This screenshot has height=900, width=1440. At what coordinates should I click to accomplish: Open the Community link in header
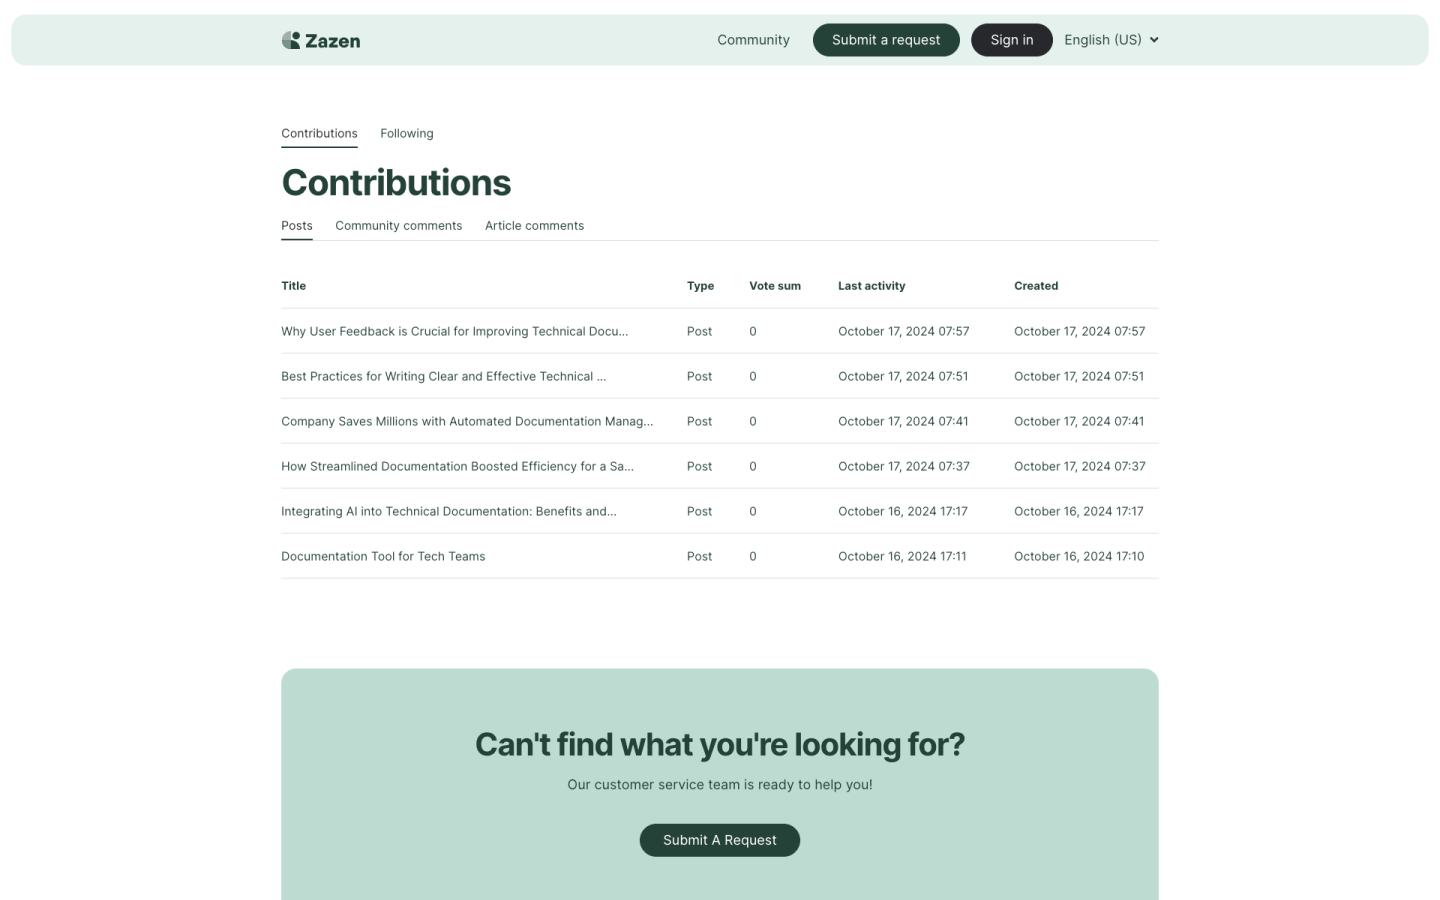(x=753, y=40)
